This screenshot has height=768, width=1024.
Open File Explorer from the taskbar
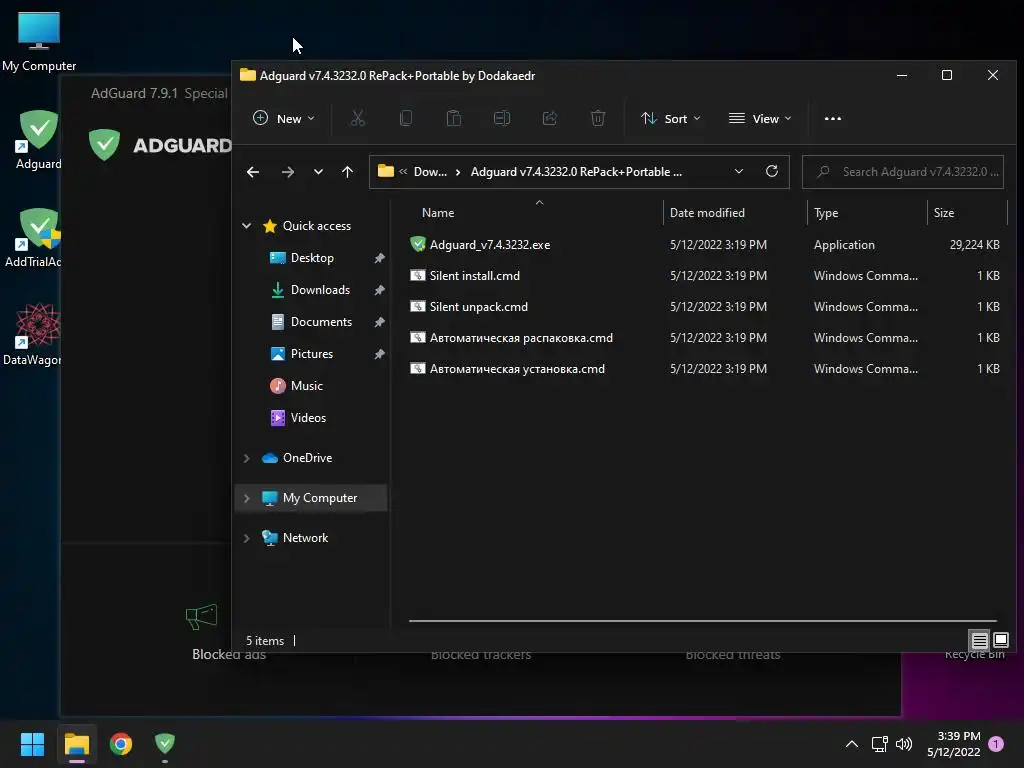pos(76,744)
